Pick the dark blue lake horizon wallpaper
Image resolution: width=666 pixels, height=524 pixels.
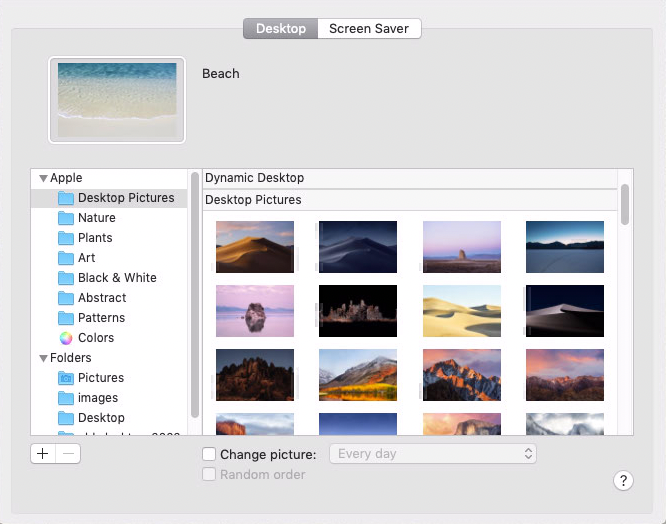(x=565, y=247)
